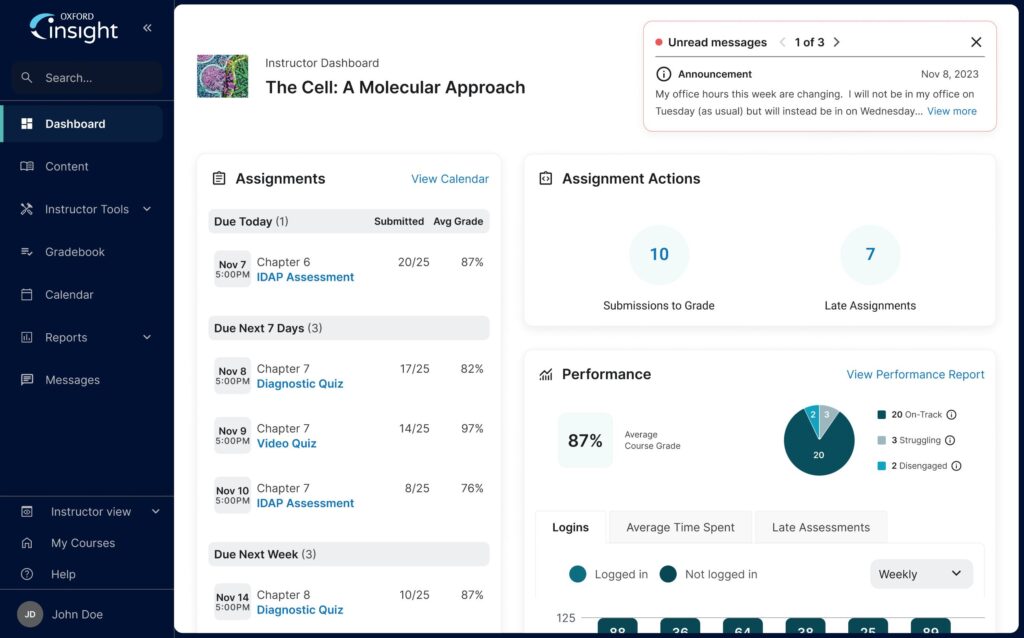1024x638 pixels.
Task: Click inside the Search field
Action: tap(85, 77)
